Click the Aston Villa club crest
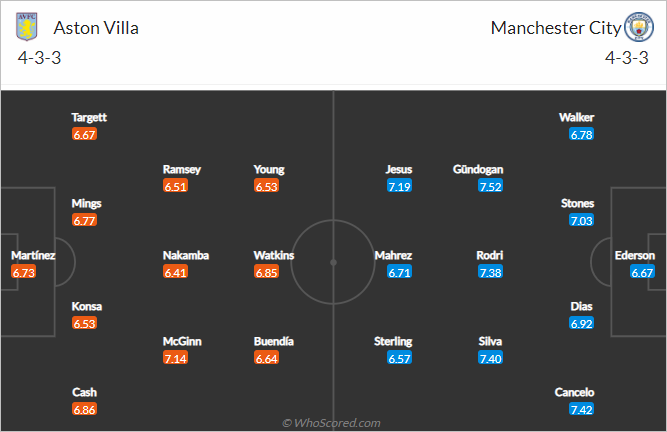The image size is (667, 432). (27, 27)
